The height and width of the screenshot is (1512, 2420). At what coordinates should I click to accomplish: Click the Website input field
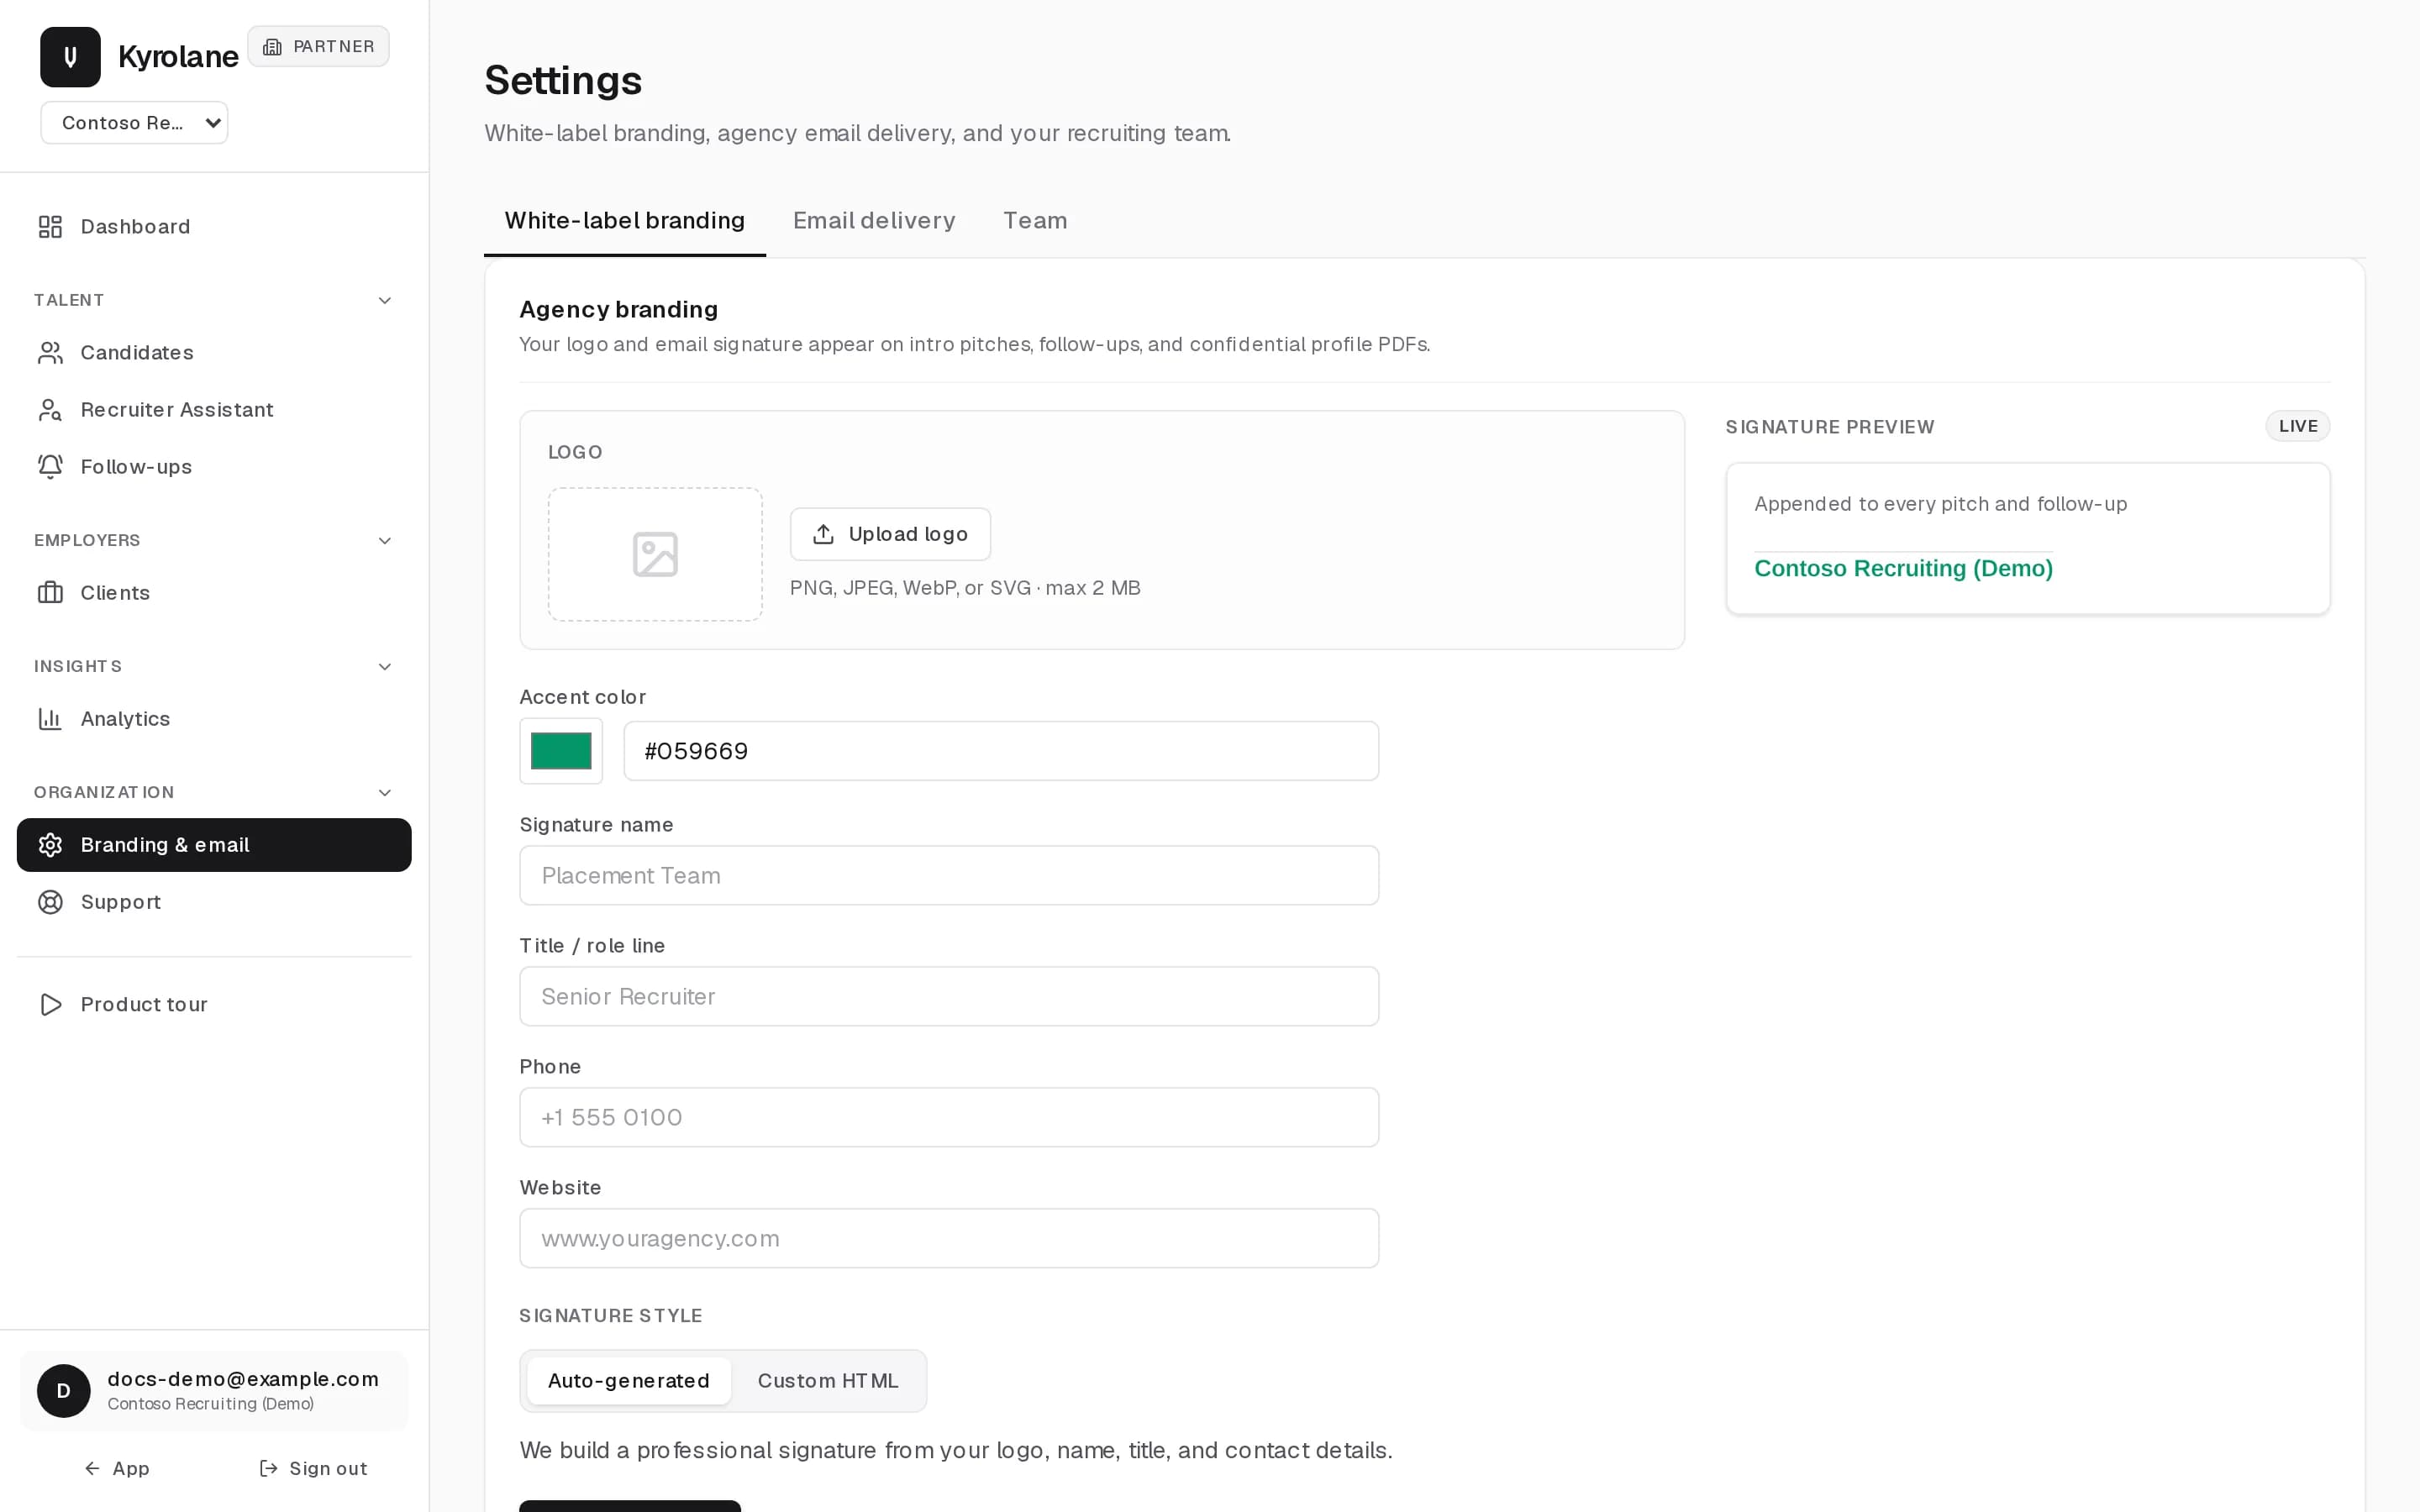coord(949,1239)
